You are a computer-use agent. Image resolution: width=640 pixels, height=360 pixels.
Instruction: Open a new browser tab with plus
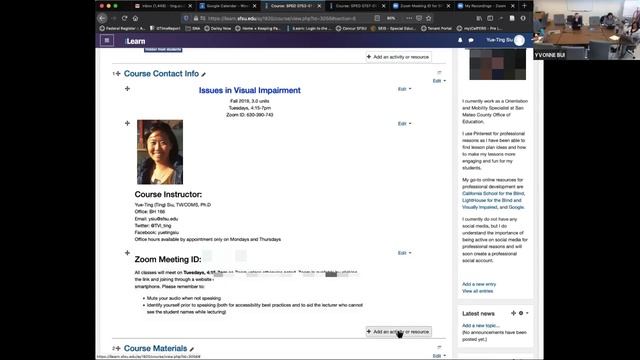pos(524,6)
